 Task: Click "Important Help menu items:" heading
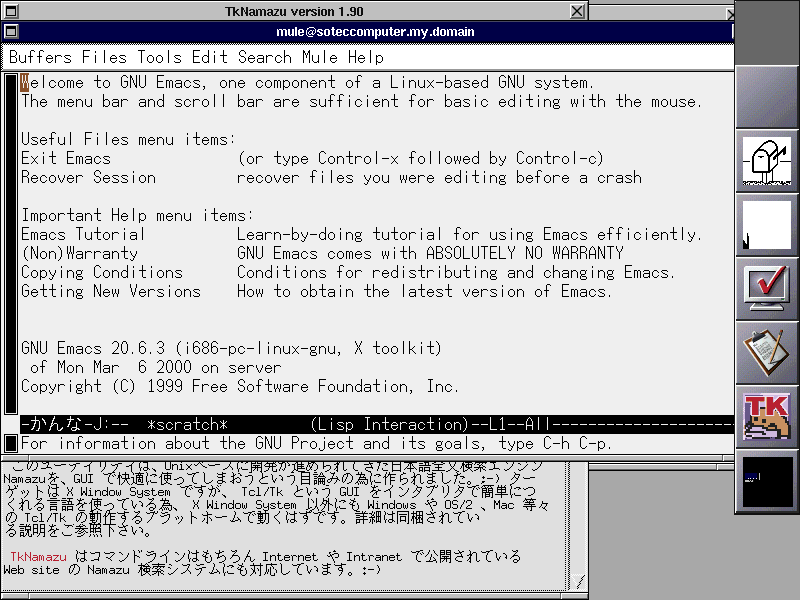(137, 215)
